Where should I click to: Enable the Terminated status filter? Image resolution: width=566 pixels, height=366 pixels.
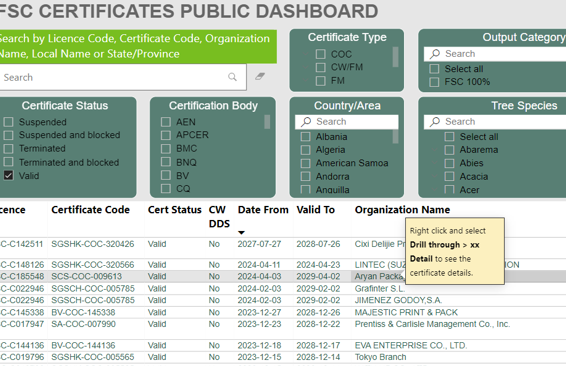(8, 148)
